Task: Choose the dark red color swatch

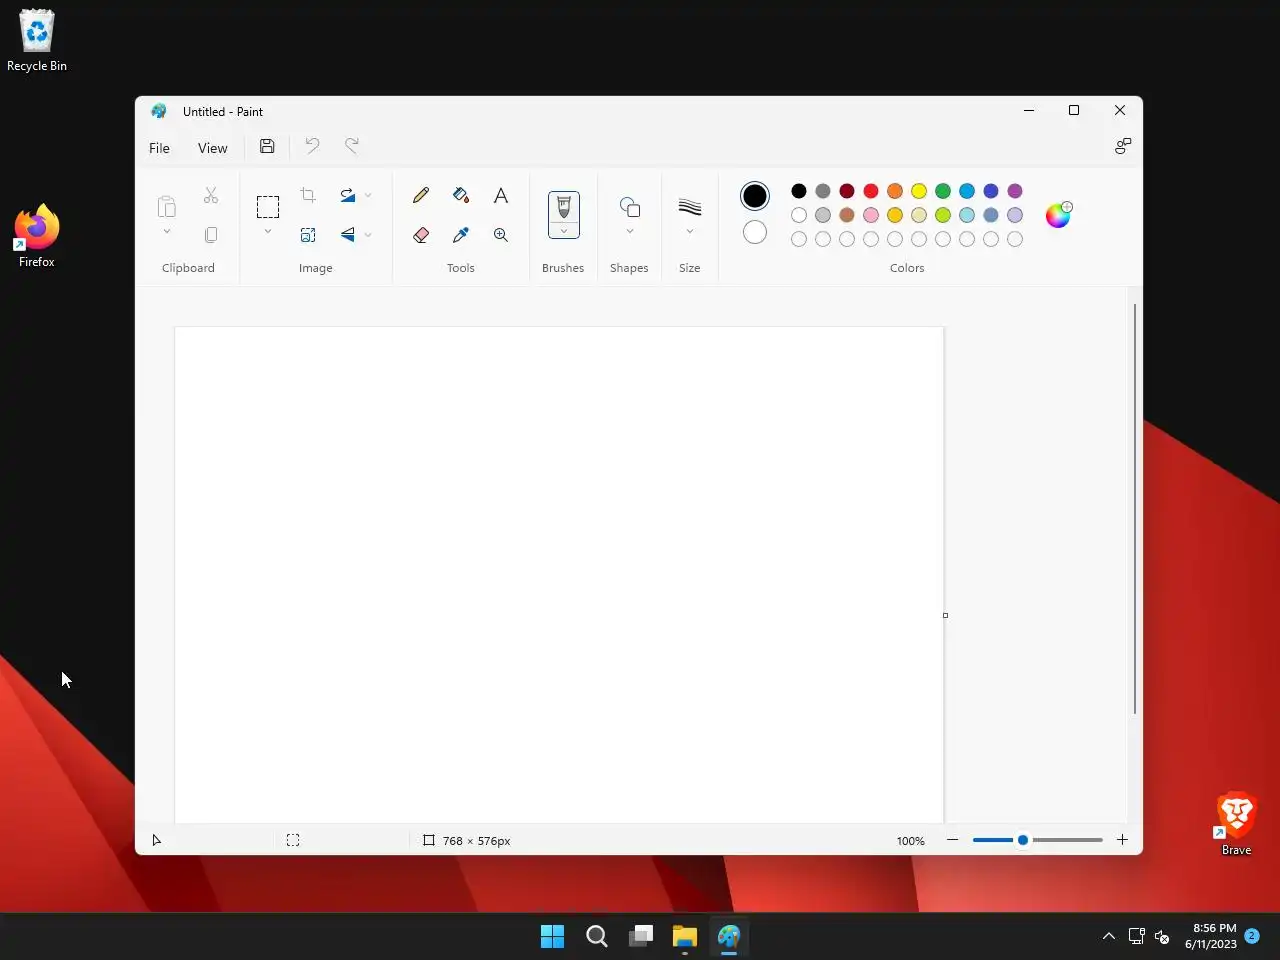Action: tap(847, 191)
